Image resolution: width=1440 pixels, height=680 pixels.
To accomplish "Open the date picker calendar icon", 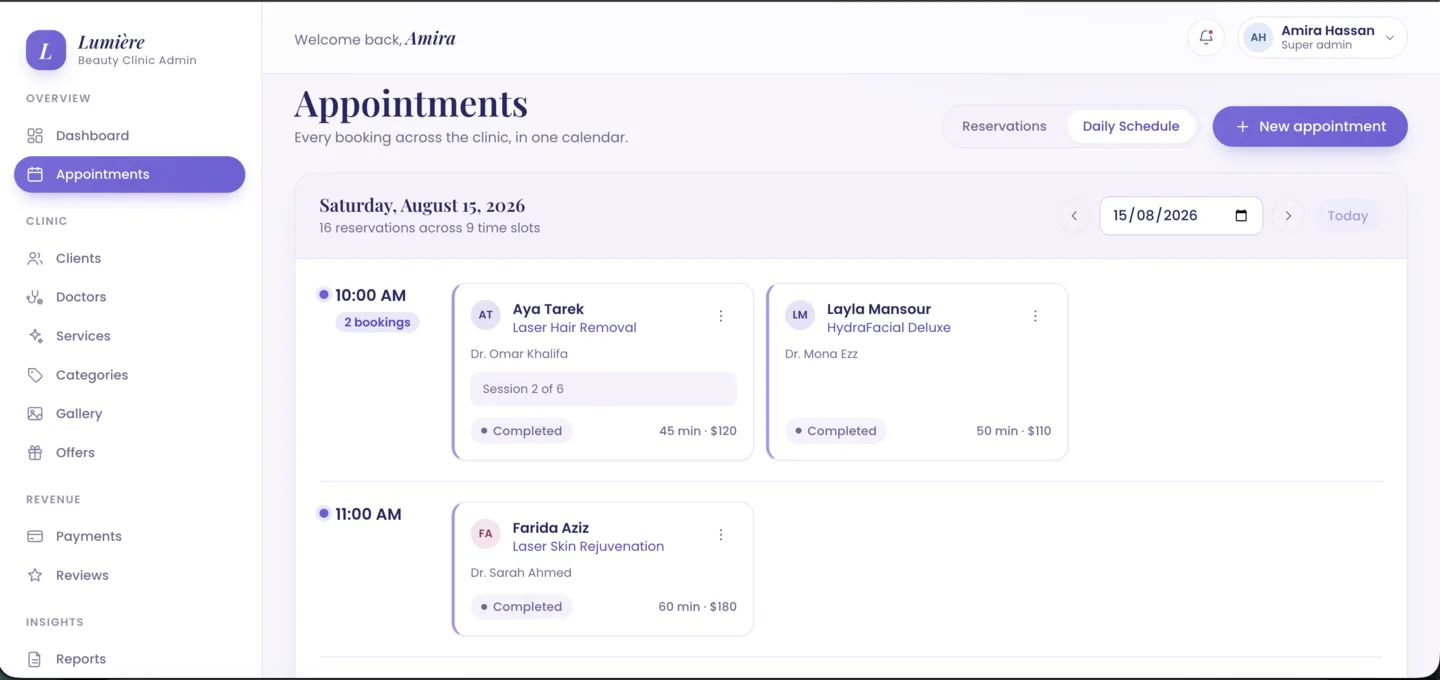I will click(x=1241, y=216).
